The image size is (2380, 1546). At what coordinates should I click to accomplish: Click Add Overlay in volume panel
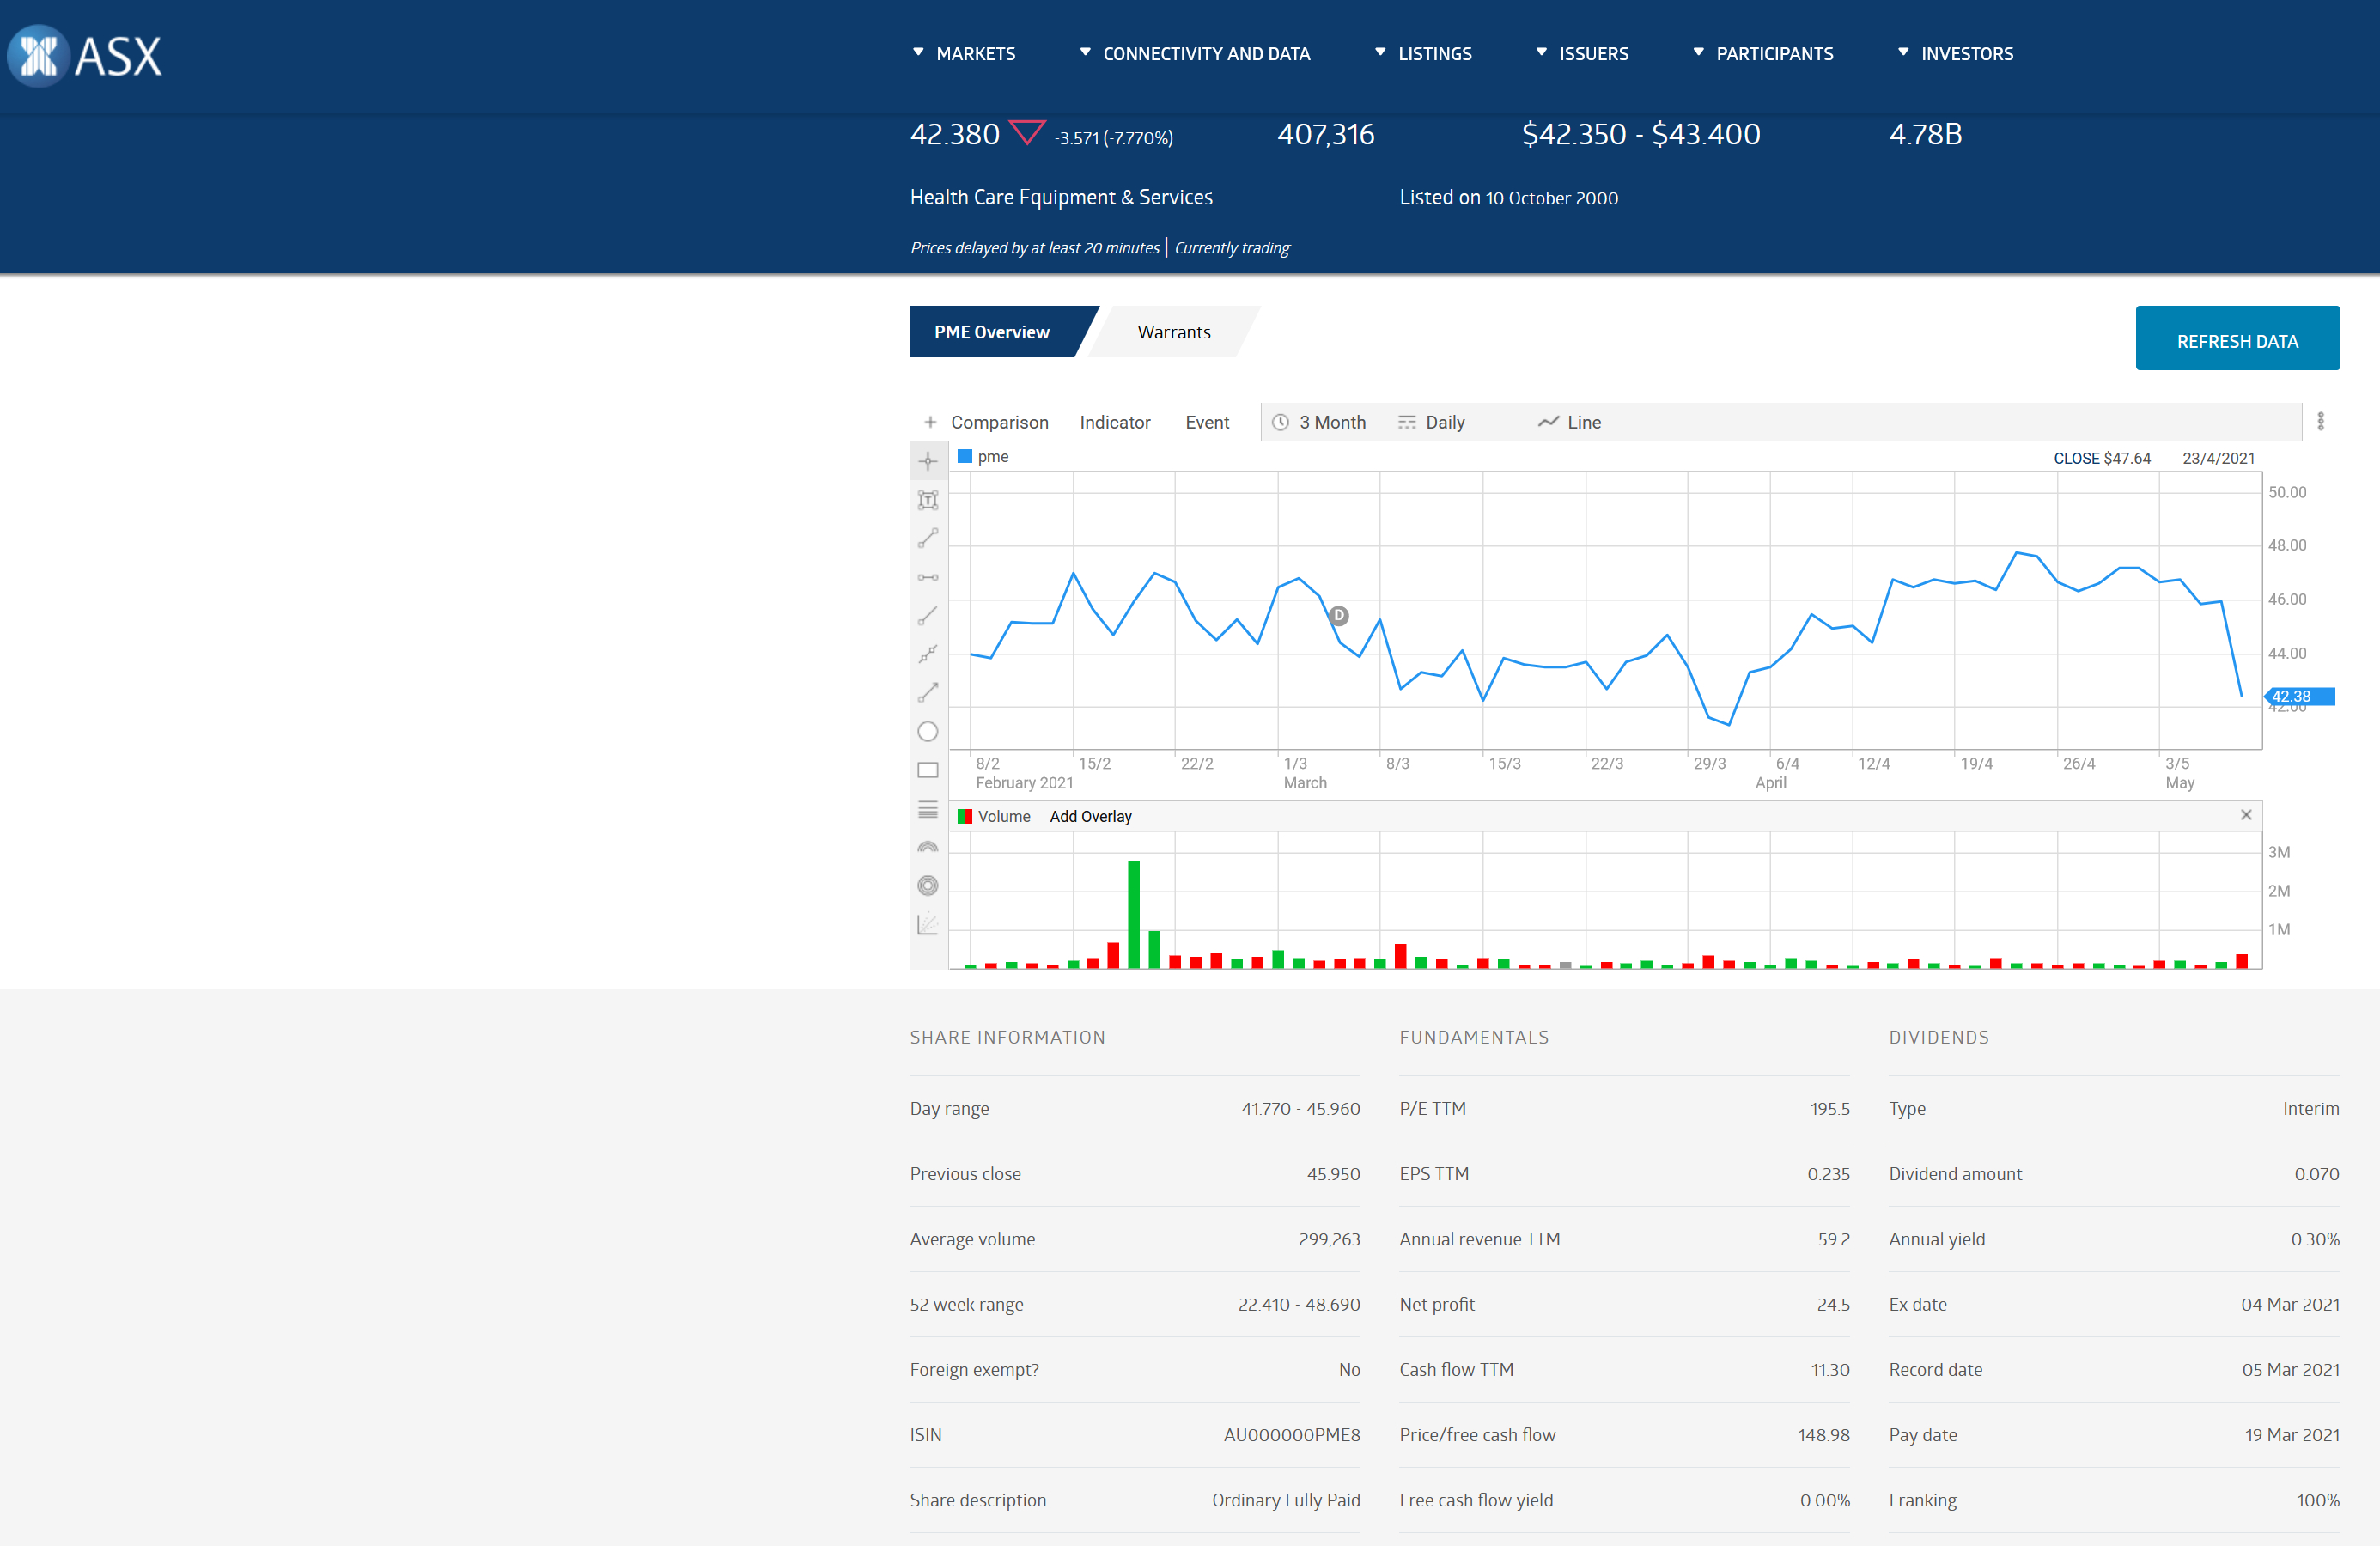[x=1090, y=816]
